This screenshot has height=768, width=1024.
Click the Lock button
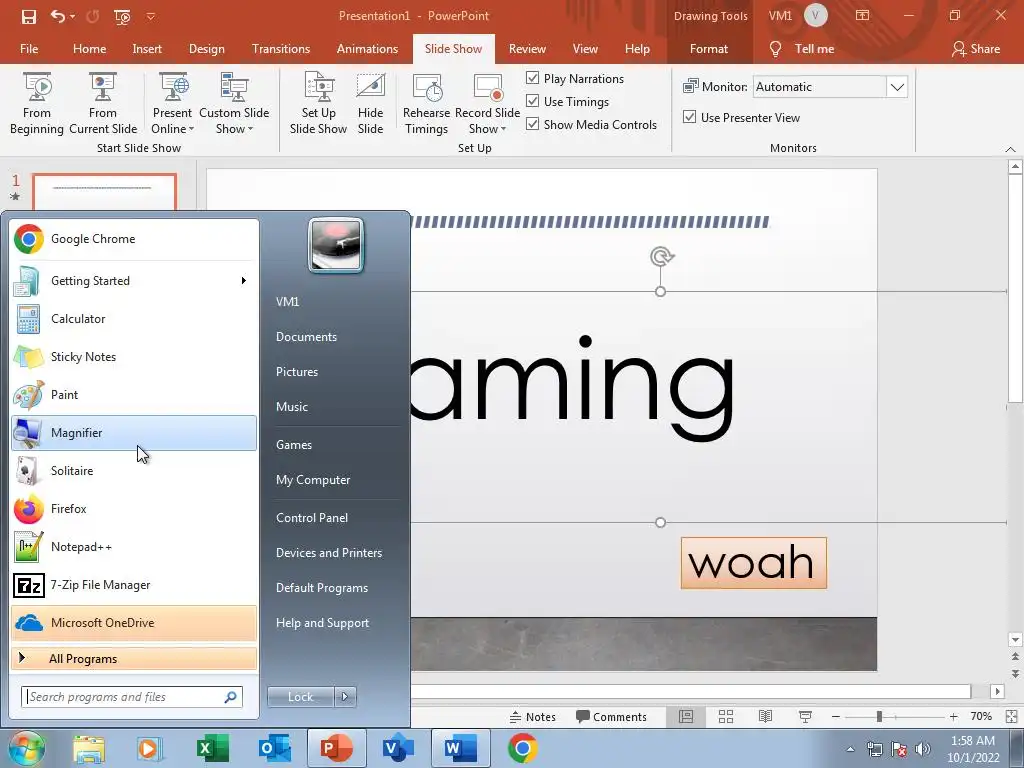pos(300,697)
